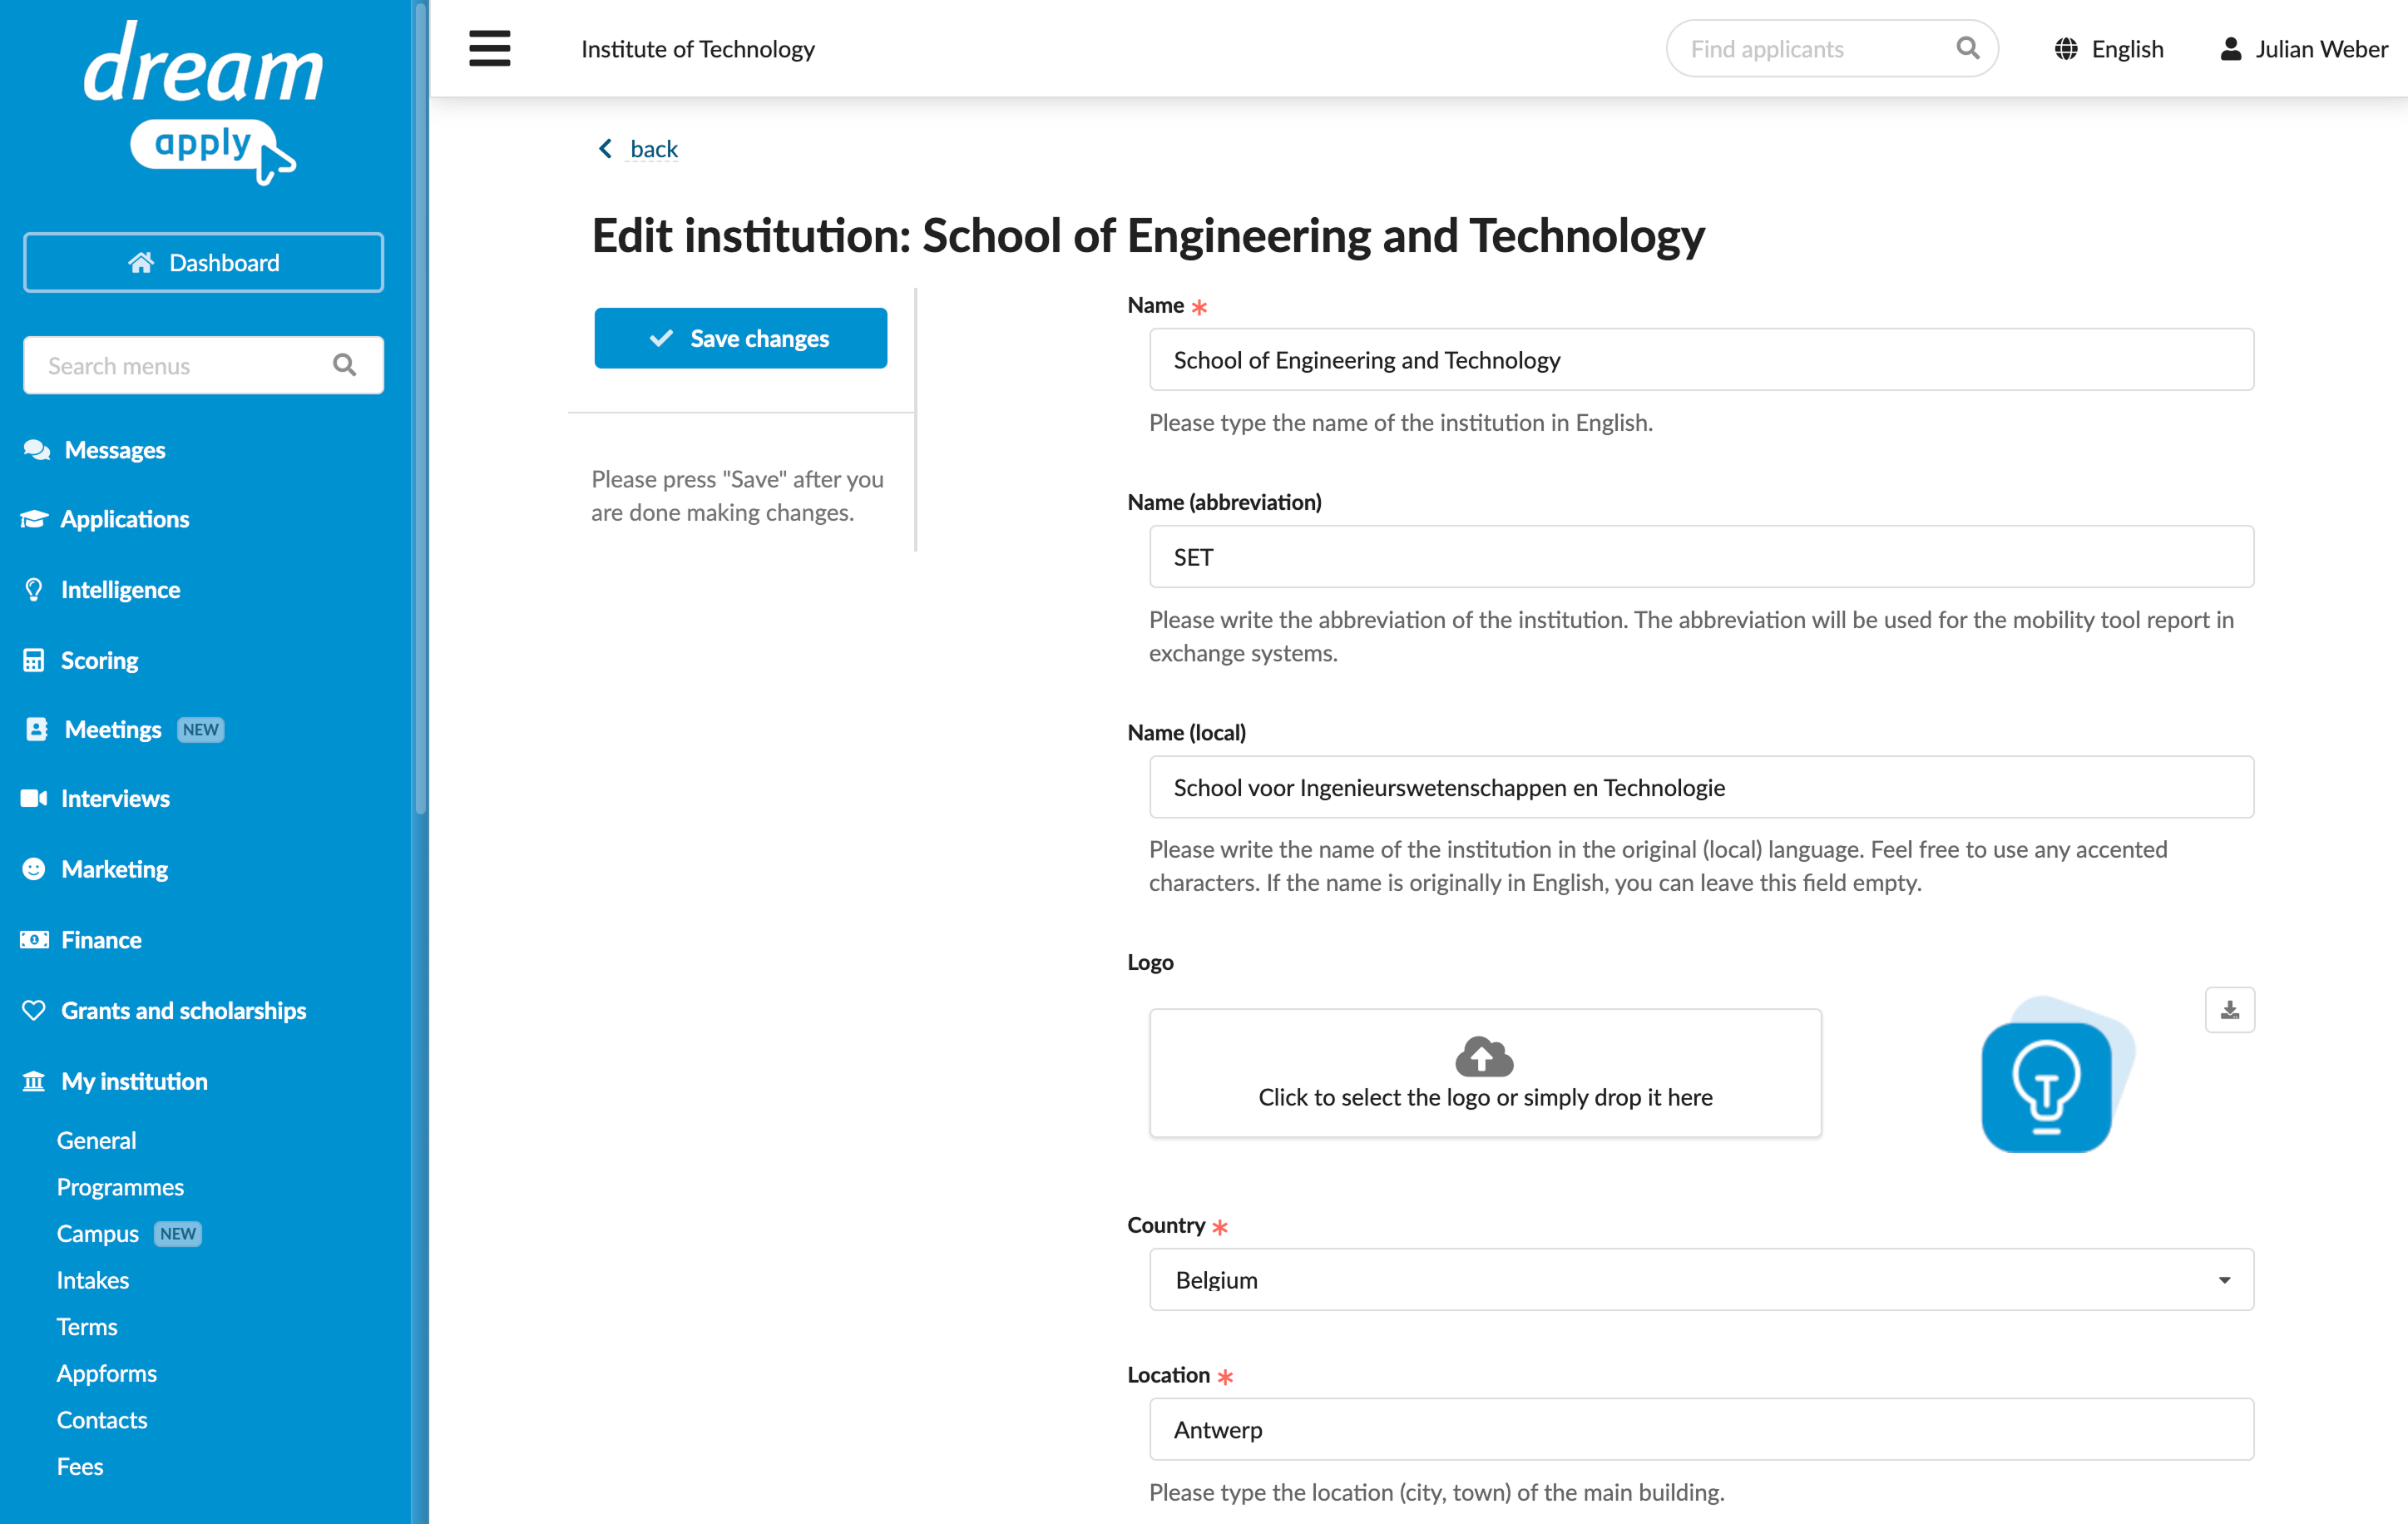Click the globe language icon
This screenshot has width=2408, height=1524.
tap(2066, 49)
